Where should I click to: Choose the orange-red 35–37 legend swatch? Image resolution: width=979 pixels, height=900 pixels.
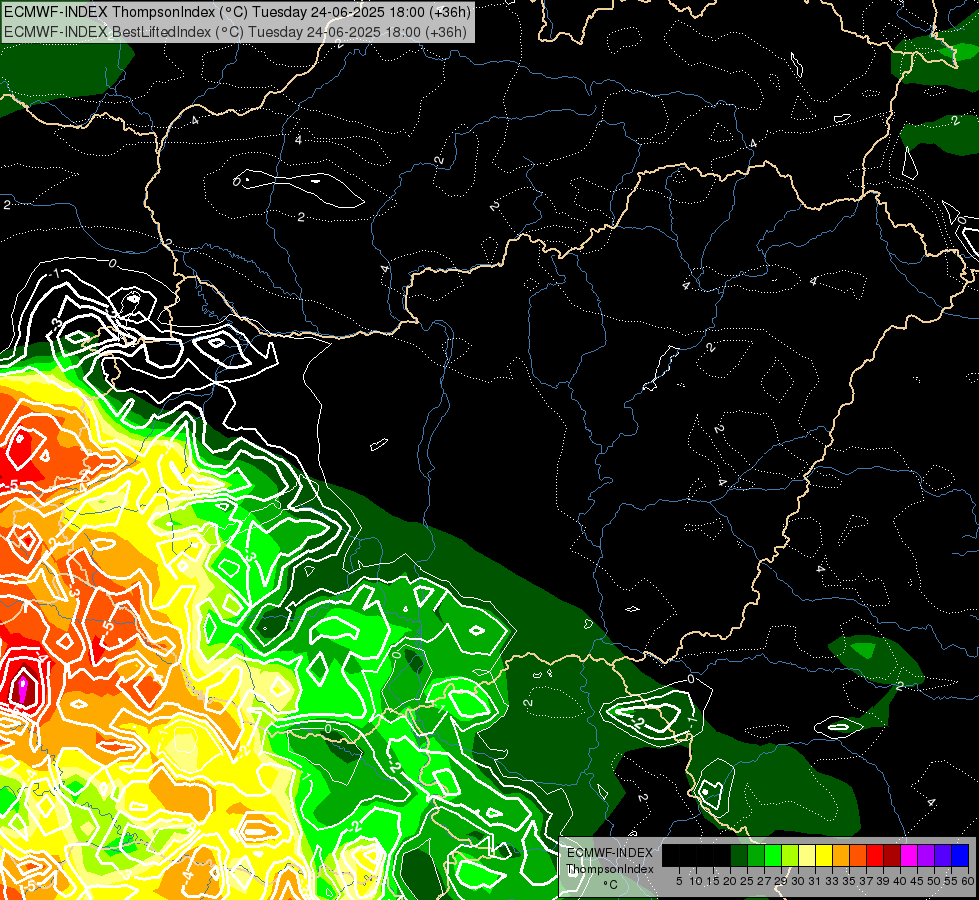click(858, 855)
